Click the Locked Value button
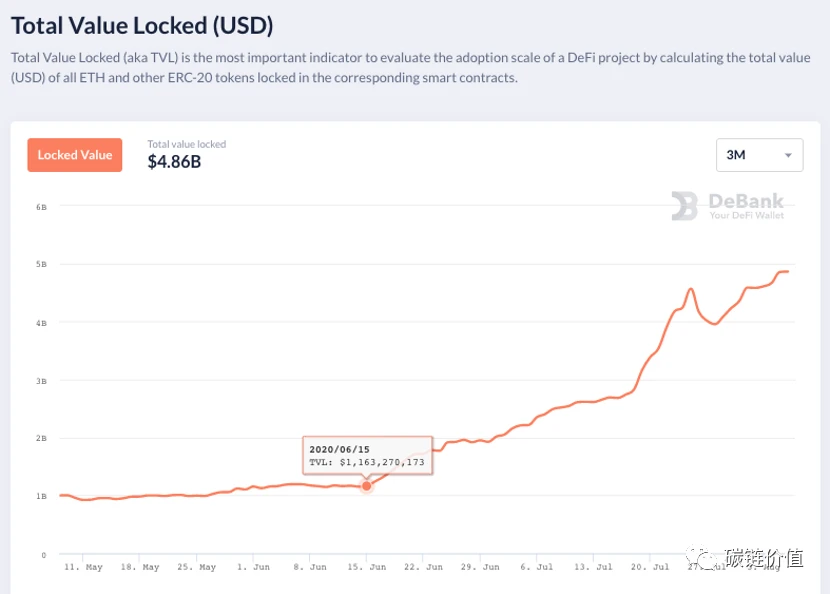This screenshot has width=830, height=594. [75, 155]
